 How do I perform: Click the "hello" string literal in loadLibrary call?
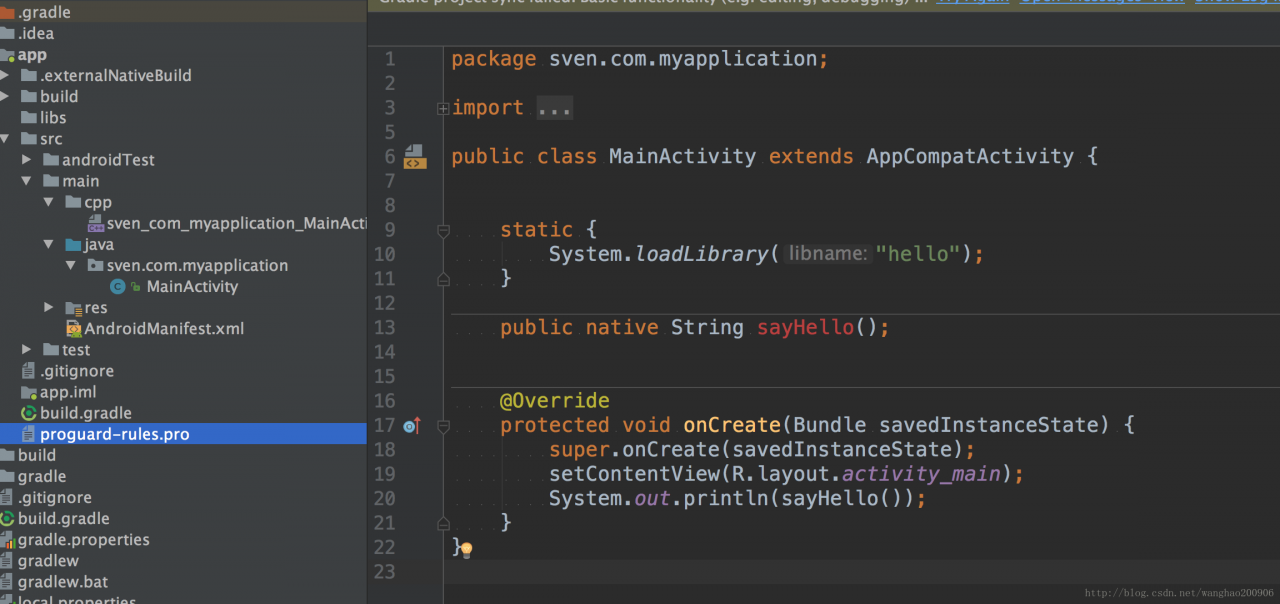(x=919, y=254)
